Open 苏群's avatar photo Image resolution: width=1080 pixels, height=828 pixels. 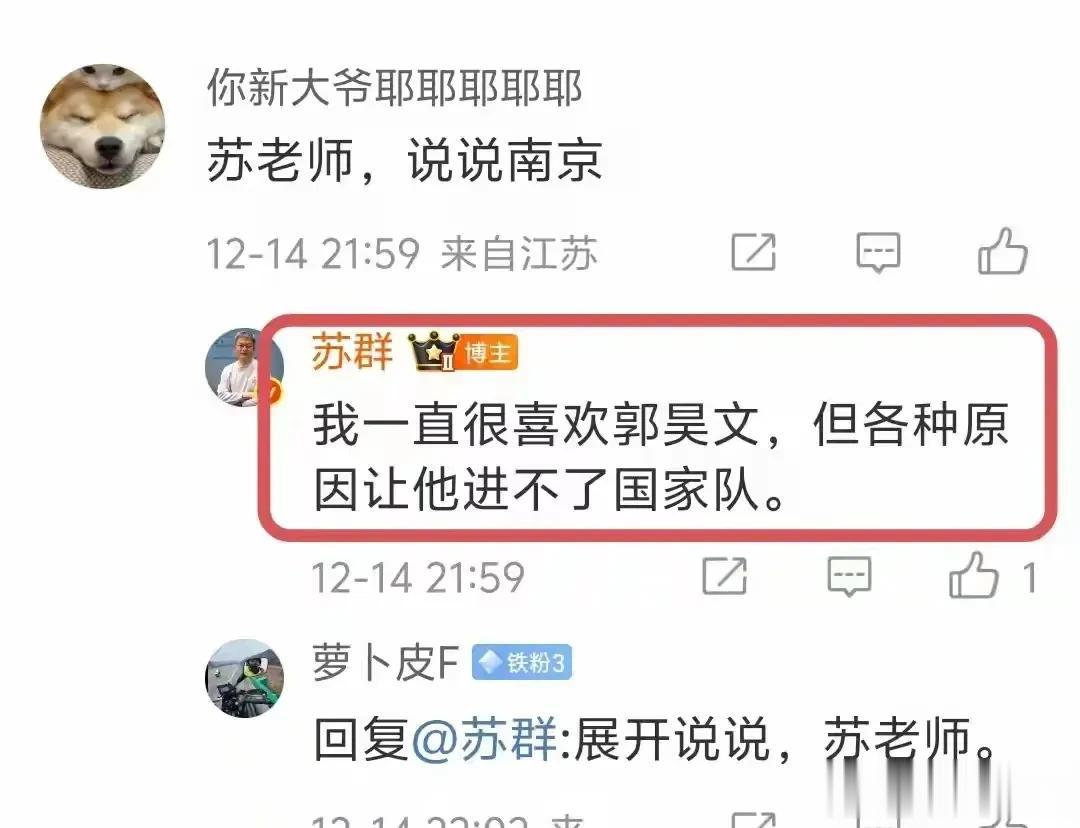pos(245,367)
